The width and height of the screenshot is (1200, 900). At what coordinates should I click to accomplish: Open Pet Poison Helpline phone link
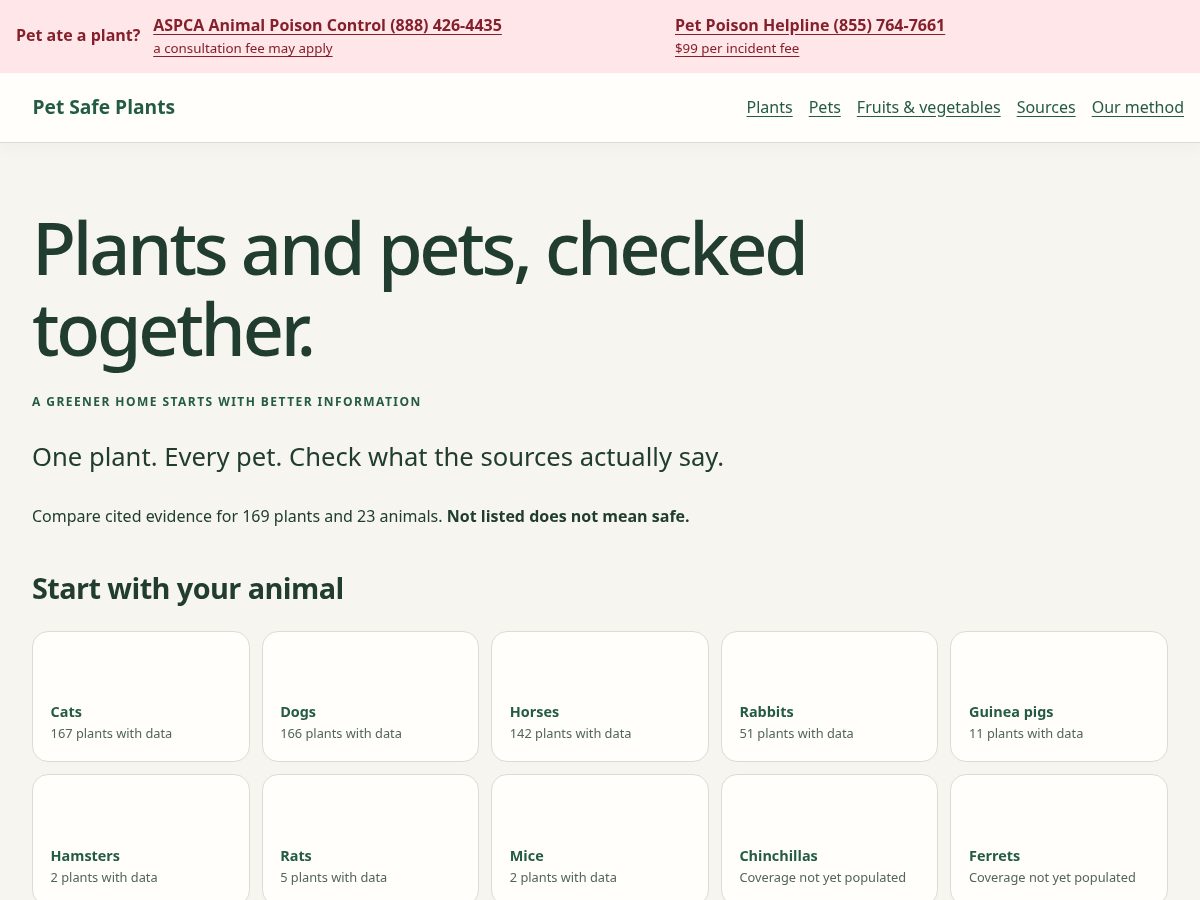[x=809, y=25]
